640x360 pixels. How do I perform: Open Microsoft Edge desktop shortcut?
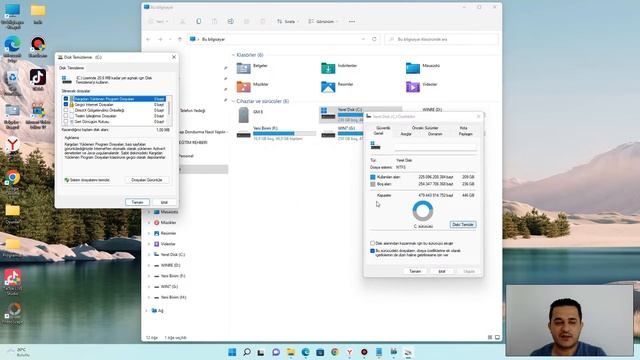tap(13, 49)
